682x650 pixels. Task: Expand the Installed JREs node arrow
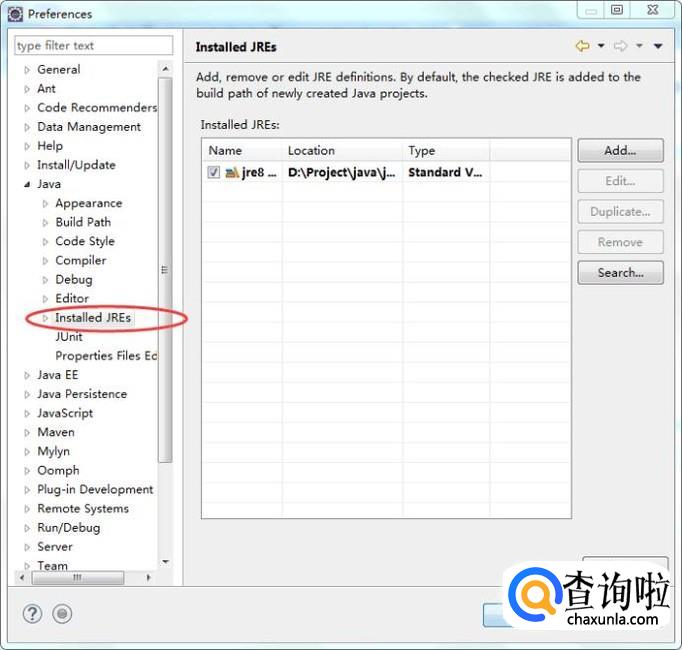coord(45,318)
